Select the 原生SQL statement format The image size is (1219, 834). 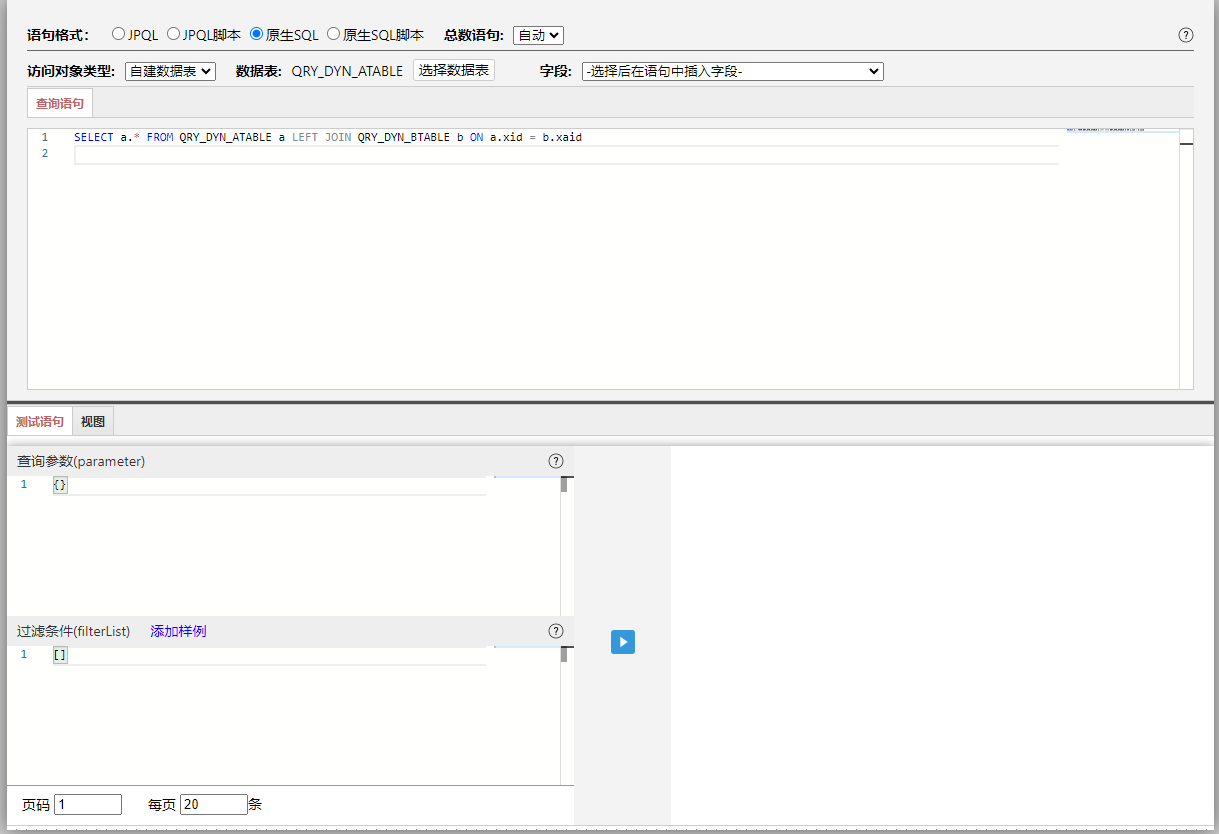256,34
